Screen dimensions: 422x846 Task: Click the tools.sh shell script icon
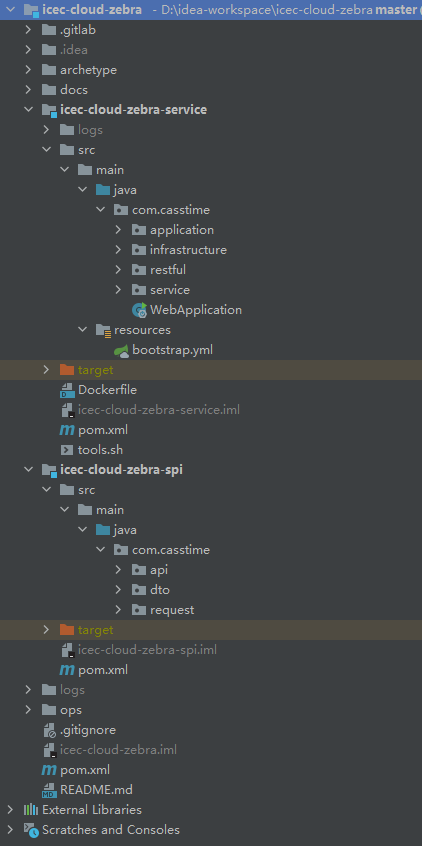(x=67, y=450)
